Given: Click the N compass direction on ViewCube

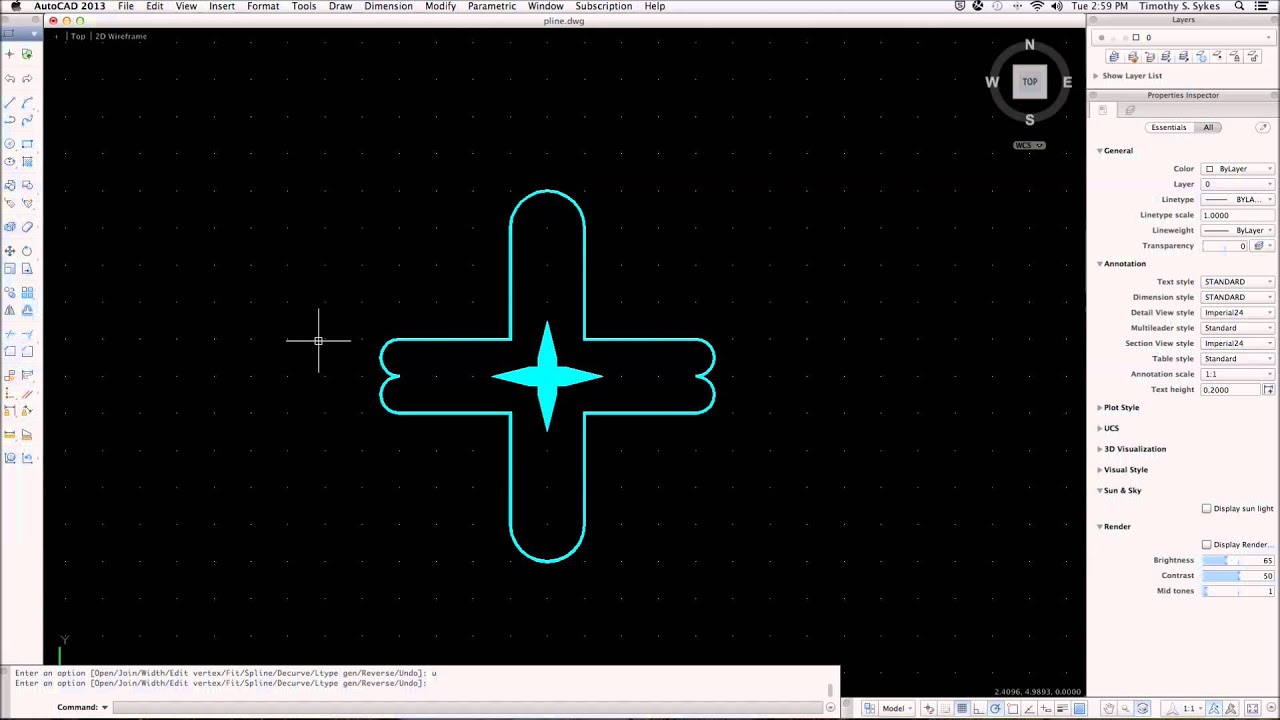Looking at the screenshot, I should [1029, 45].
